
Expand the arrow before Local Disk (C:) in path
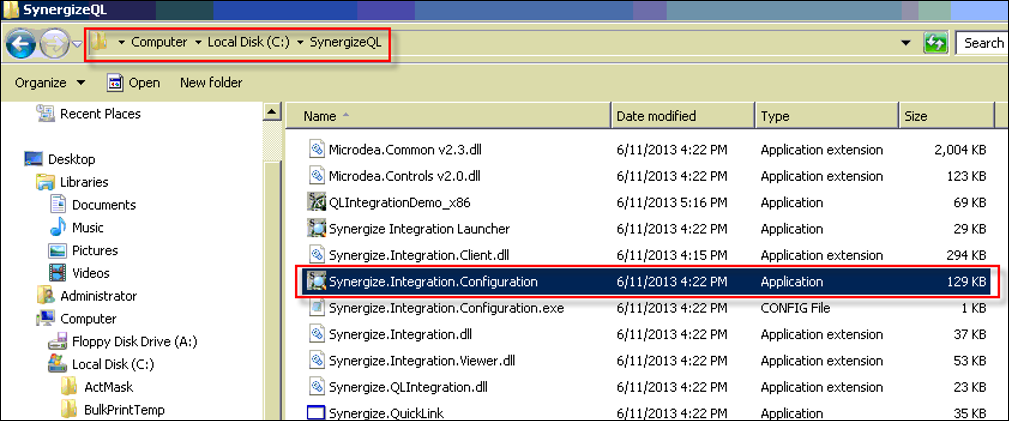tap(198, 43)
